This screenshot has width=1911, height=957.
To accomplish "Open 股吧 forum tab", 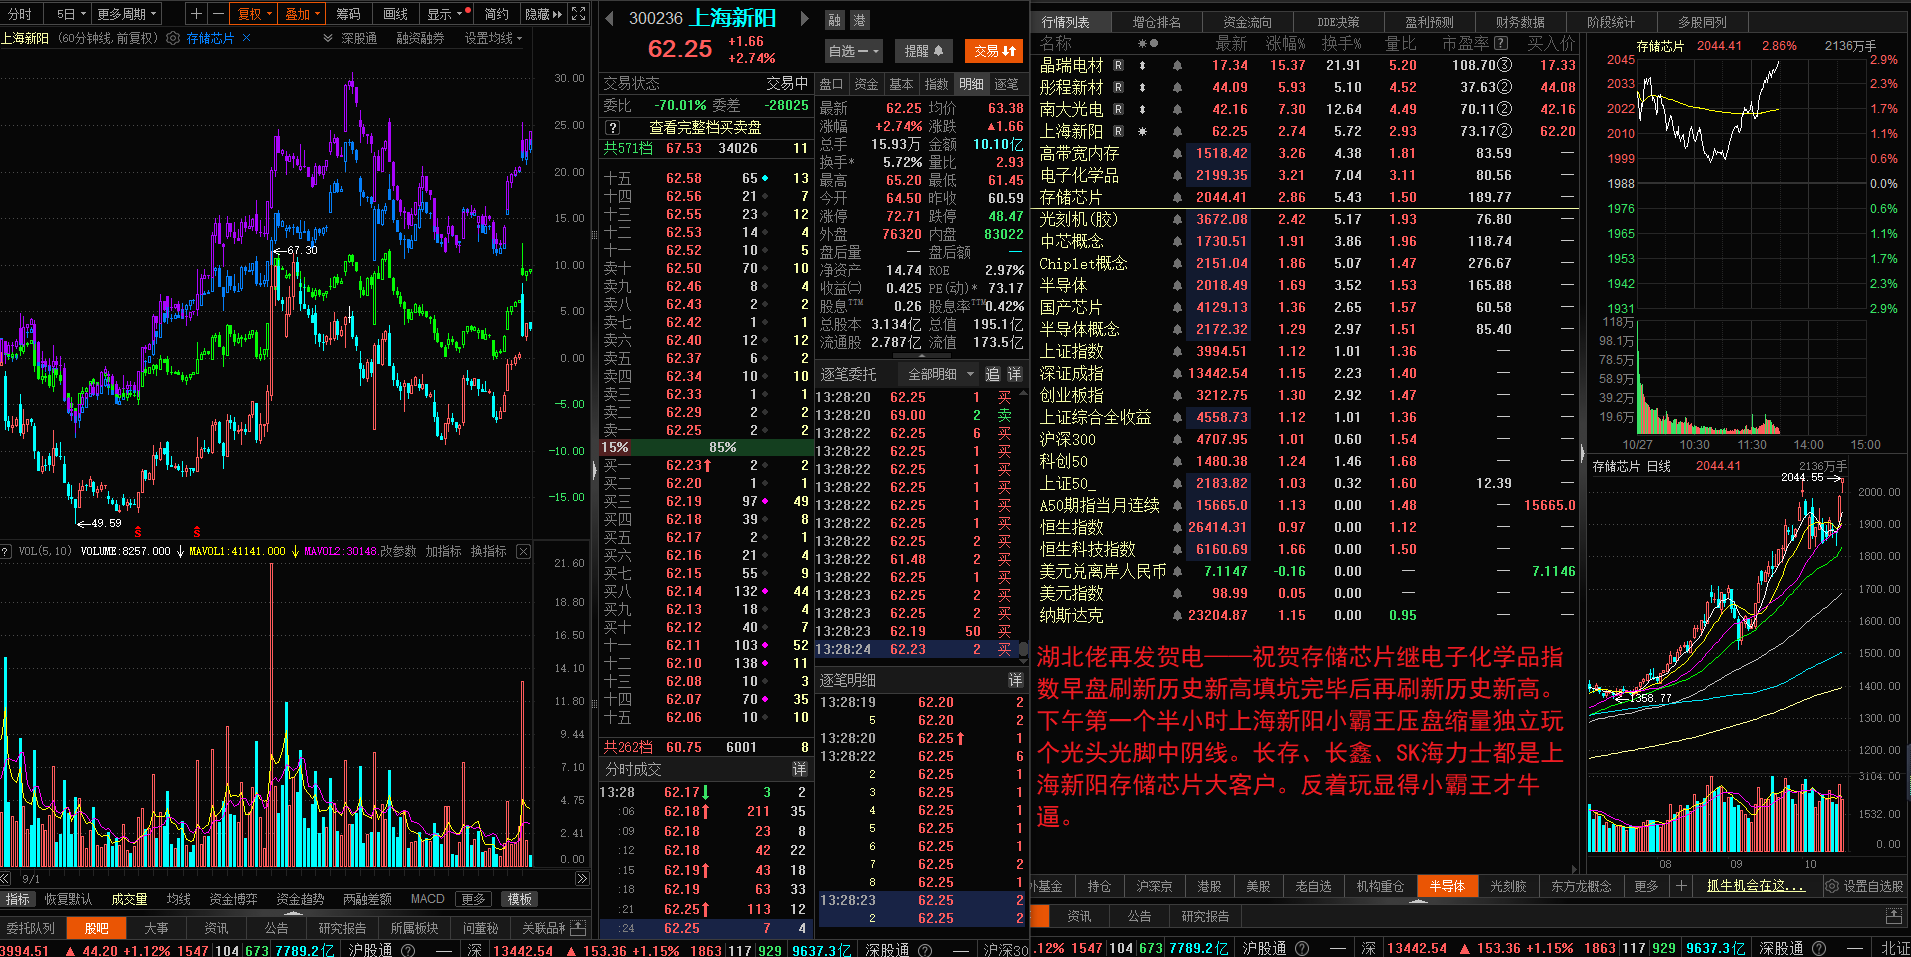I will pyautogui.click(x=96, y=928).
